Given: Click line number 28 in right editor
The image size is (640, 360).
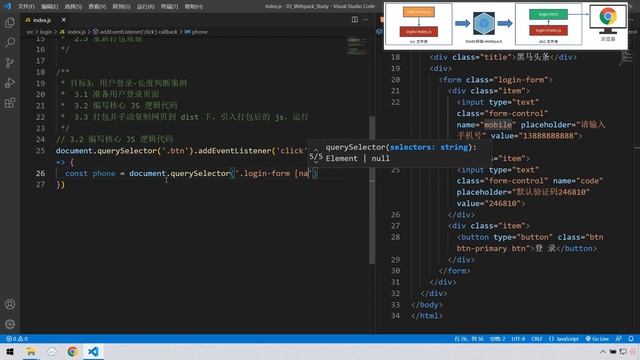Looking at the screenshot, I should coord(395,237).
